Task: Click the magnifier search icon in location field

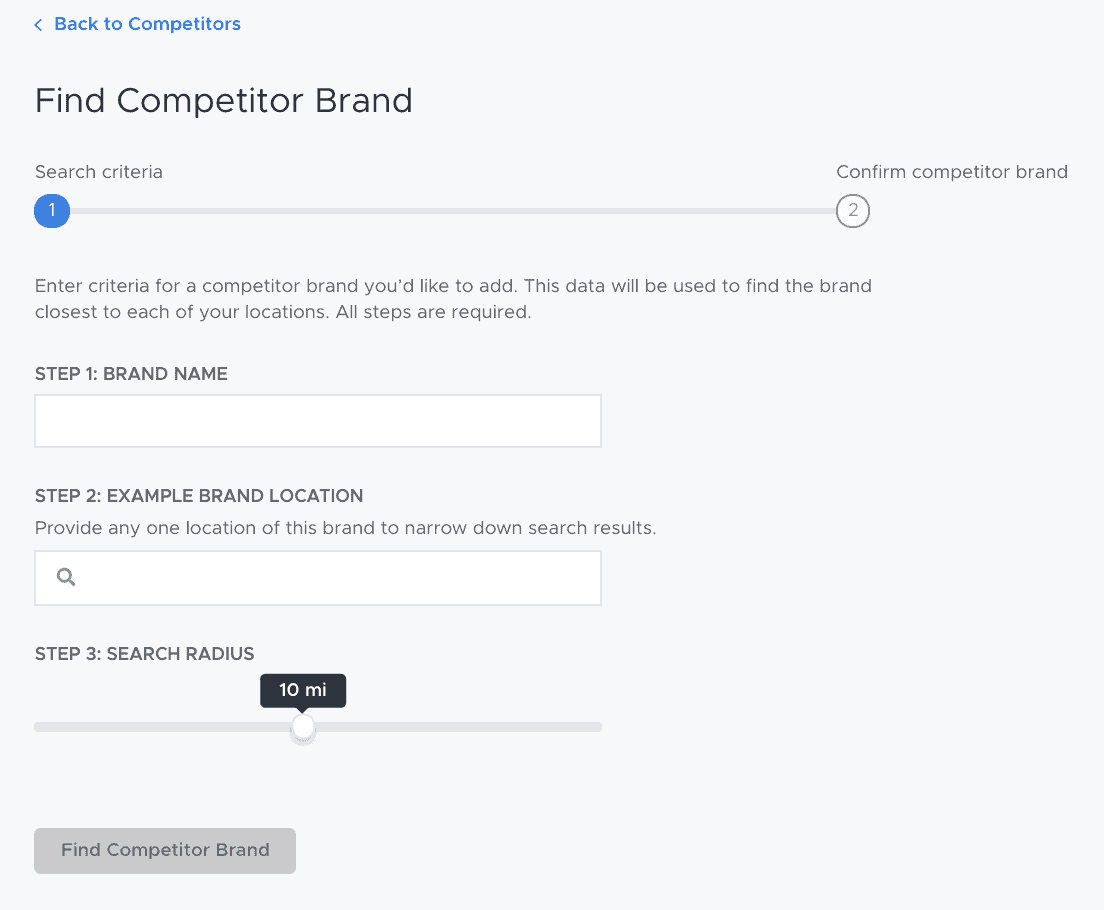Action: pyautogui.click(x=65, y=577)
